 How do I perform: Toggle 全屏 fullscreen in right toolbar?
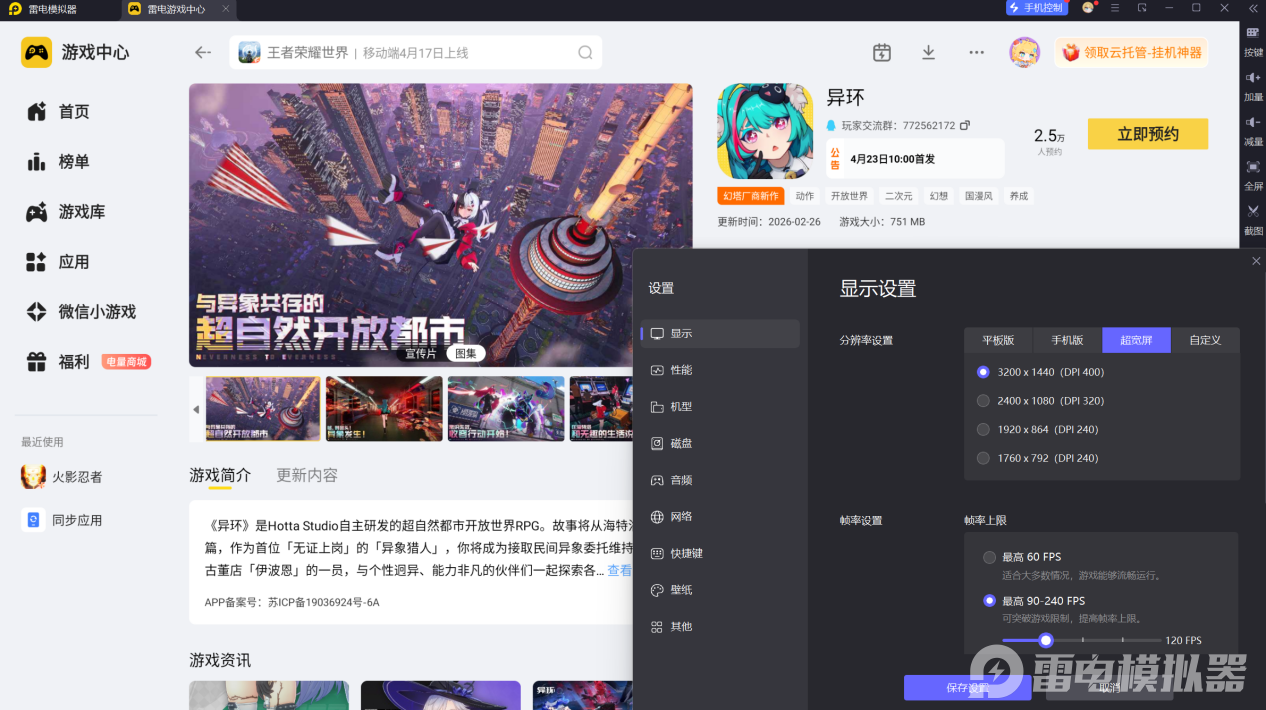pos(1253,175)
